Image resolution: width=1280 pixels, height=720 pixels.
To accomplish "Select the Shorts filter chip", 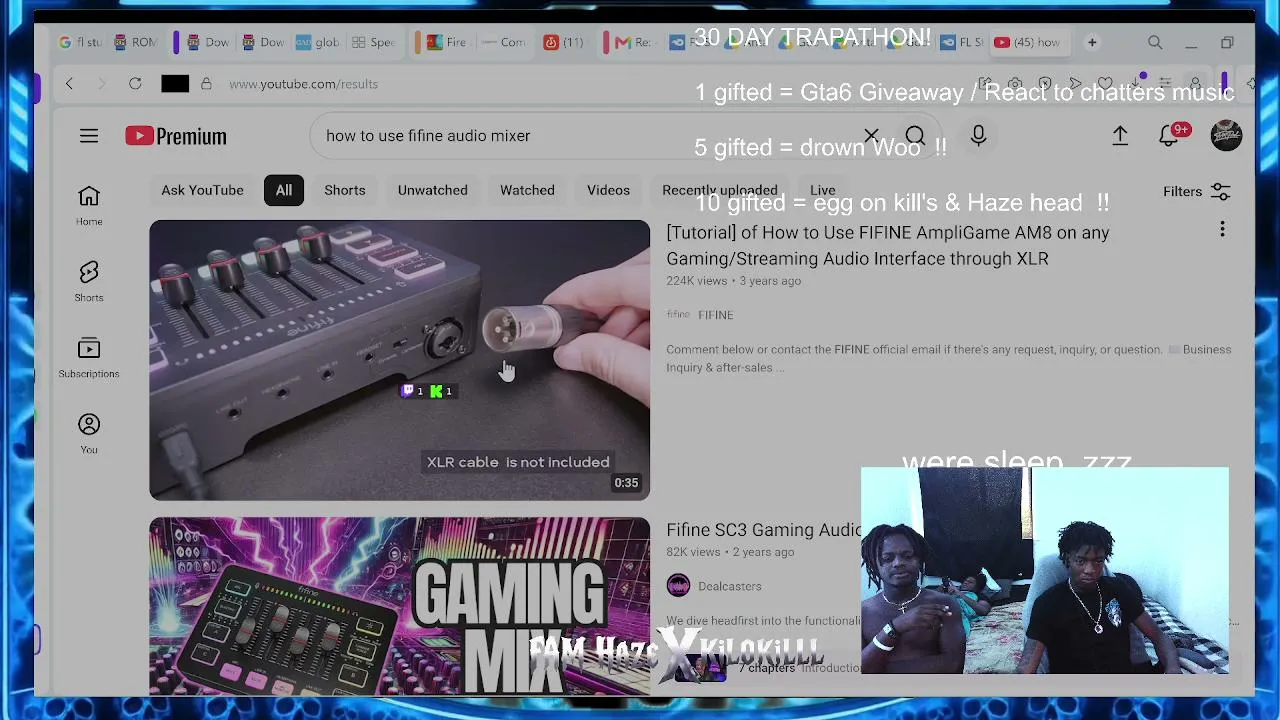I will (345, 190).
